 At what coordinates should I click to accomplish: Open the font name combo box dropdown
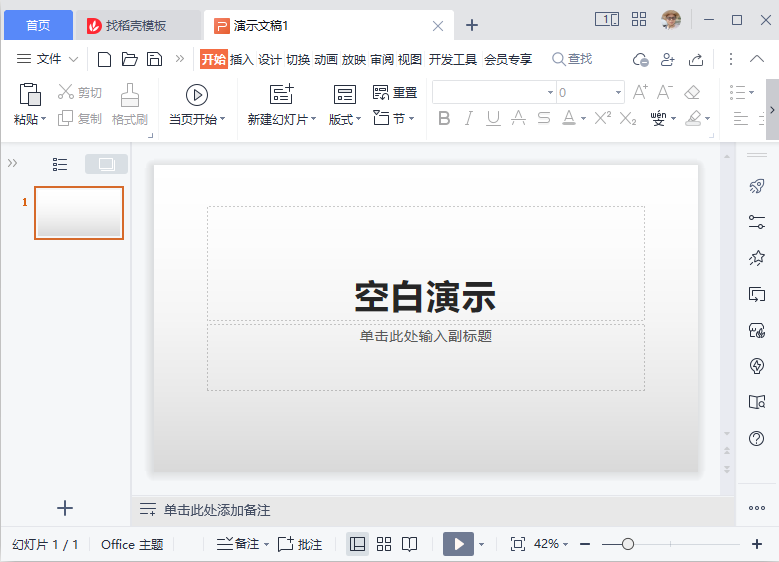550,92
